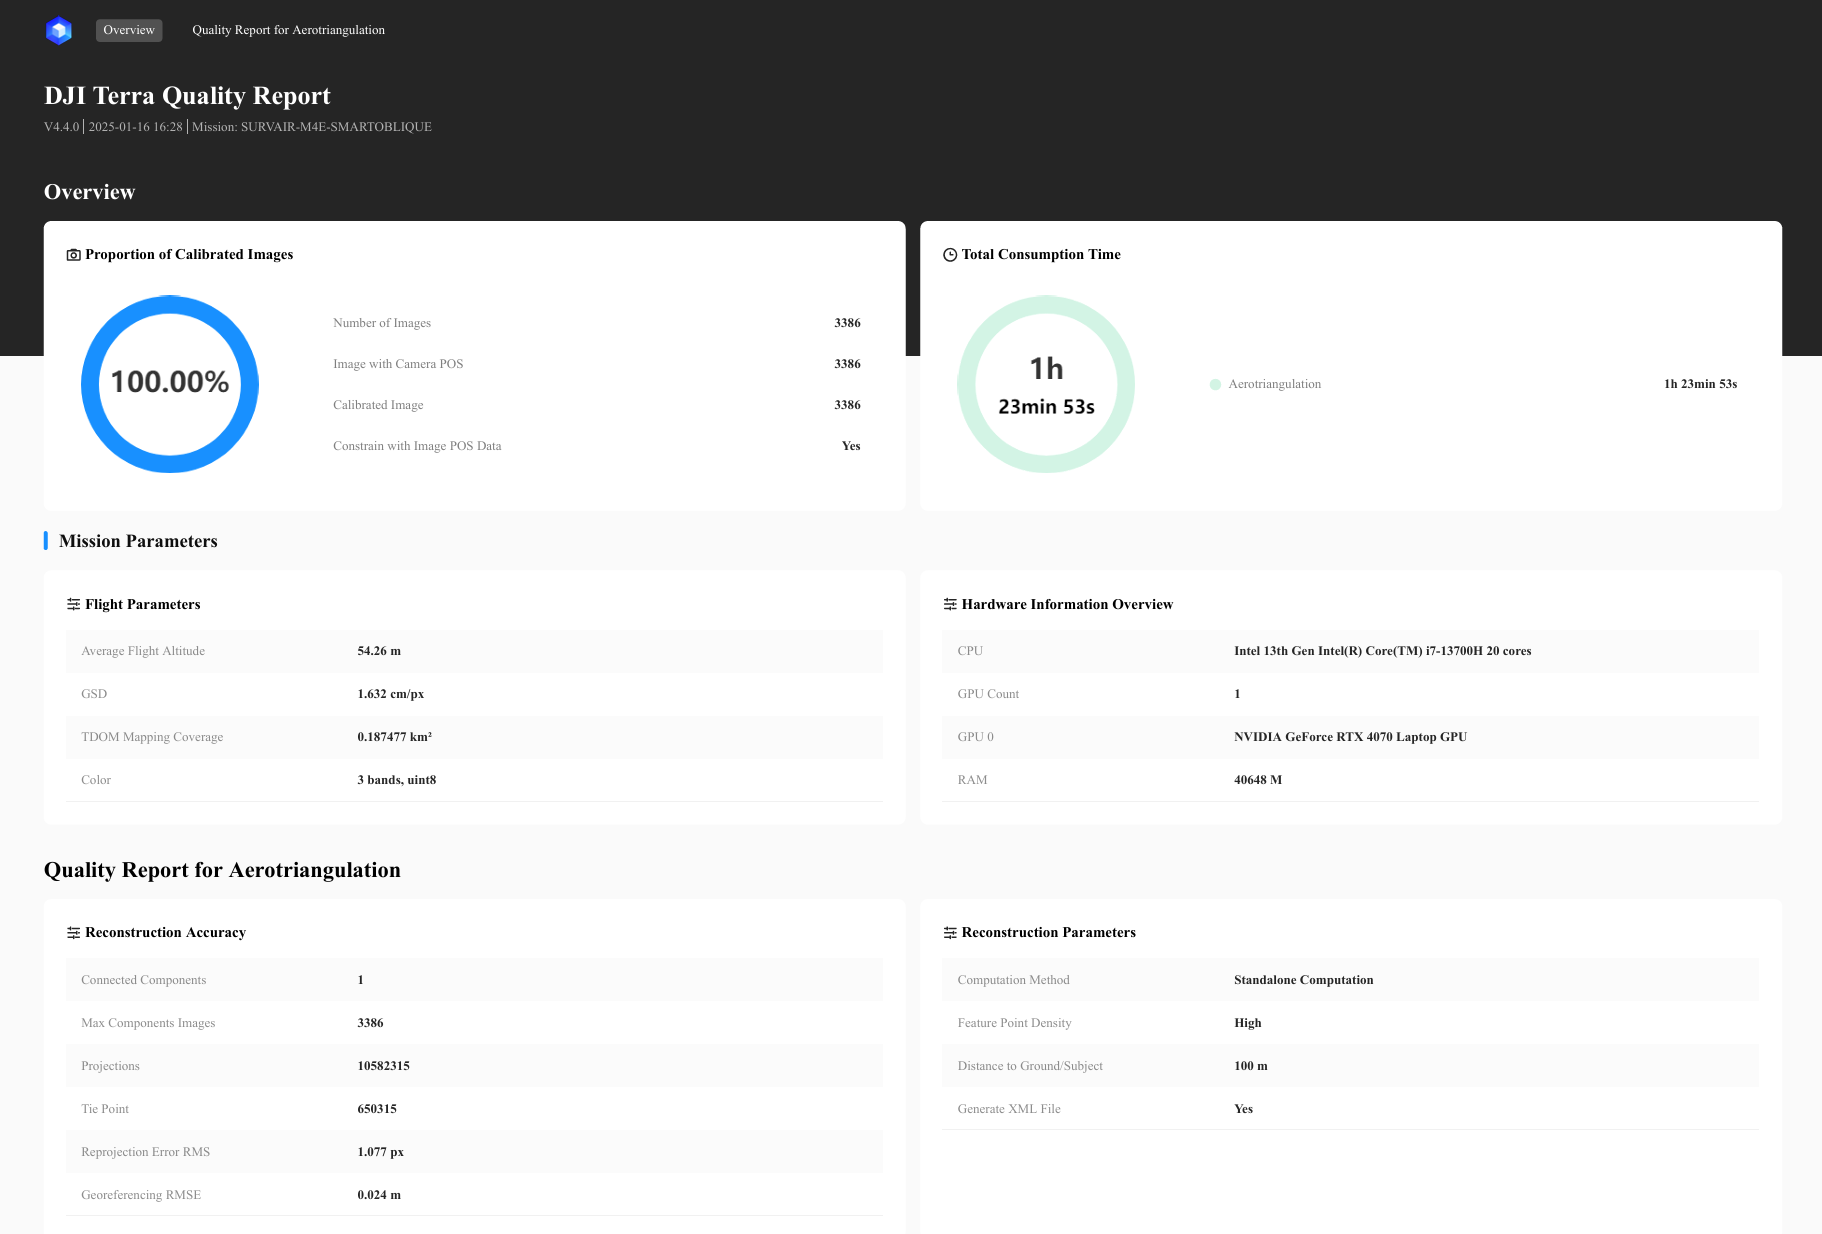Click the 650315 tie point value
Screen dimensions: 1822x1234
[x=377, y=1109]
